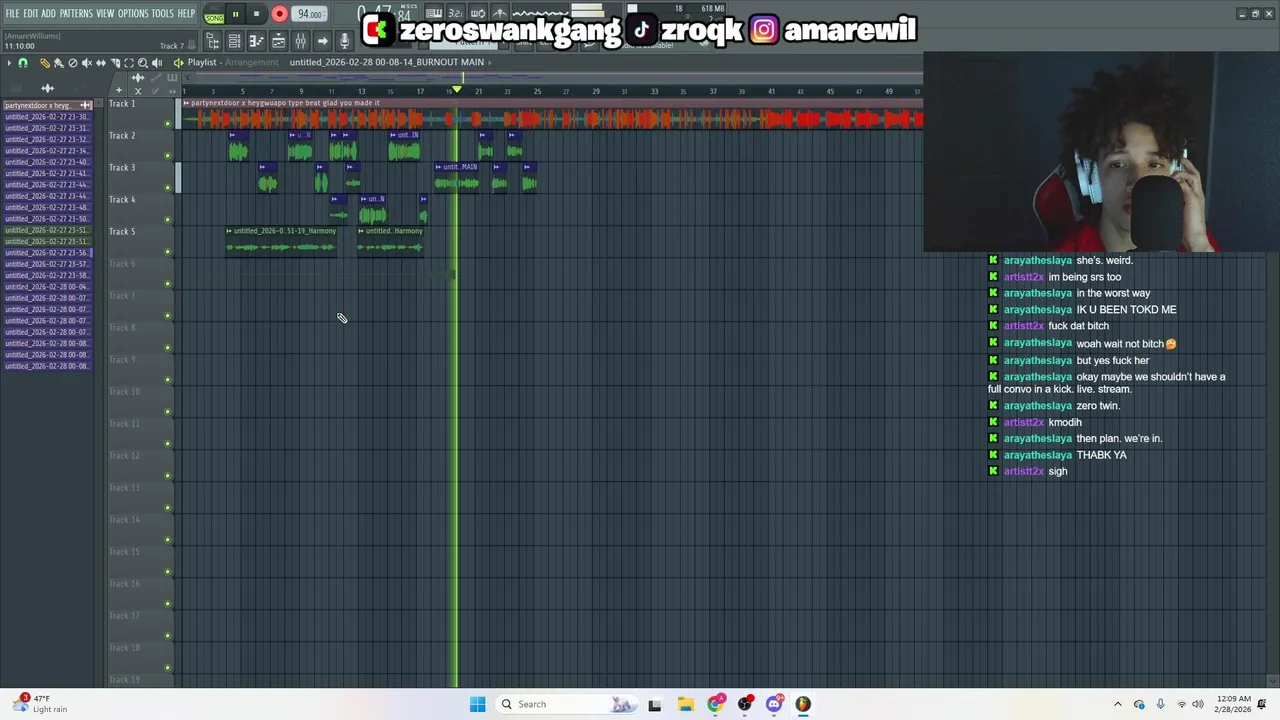The image size is (1280, 720).
Task: Select the Zoom magnifier tool
Action: (x=142, y=63)
